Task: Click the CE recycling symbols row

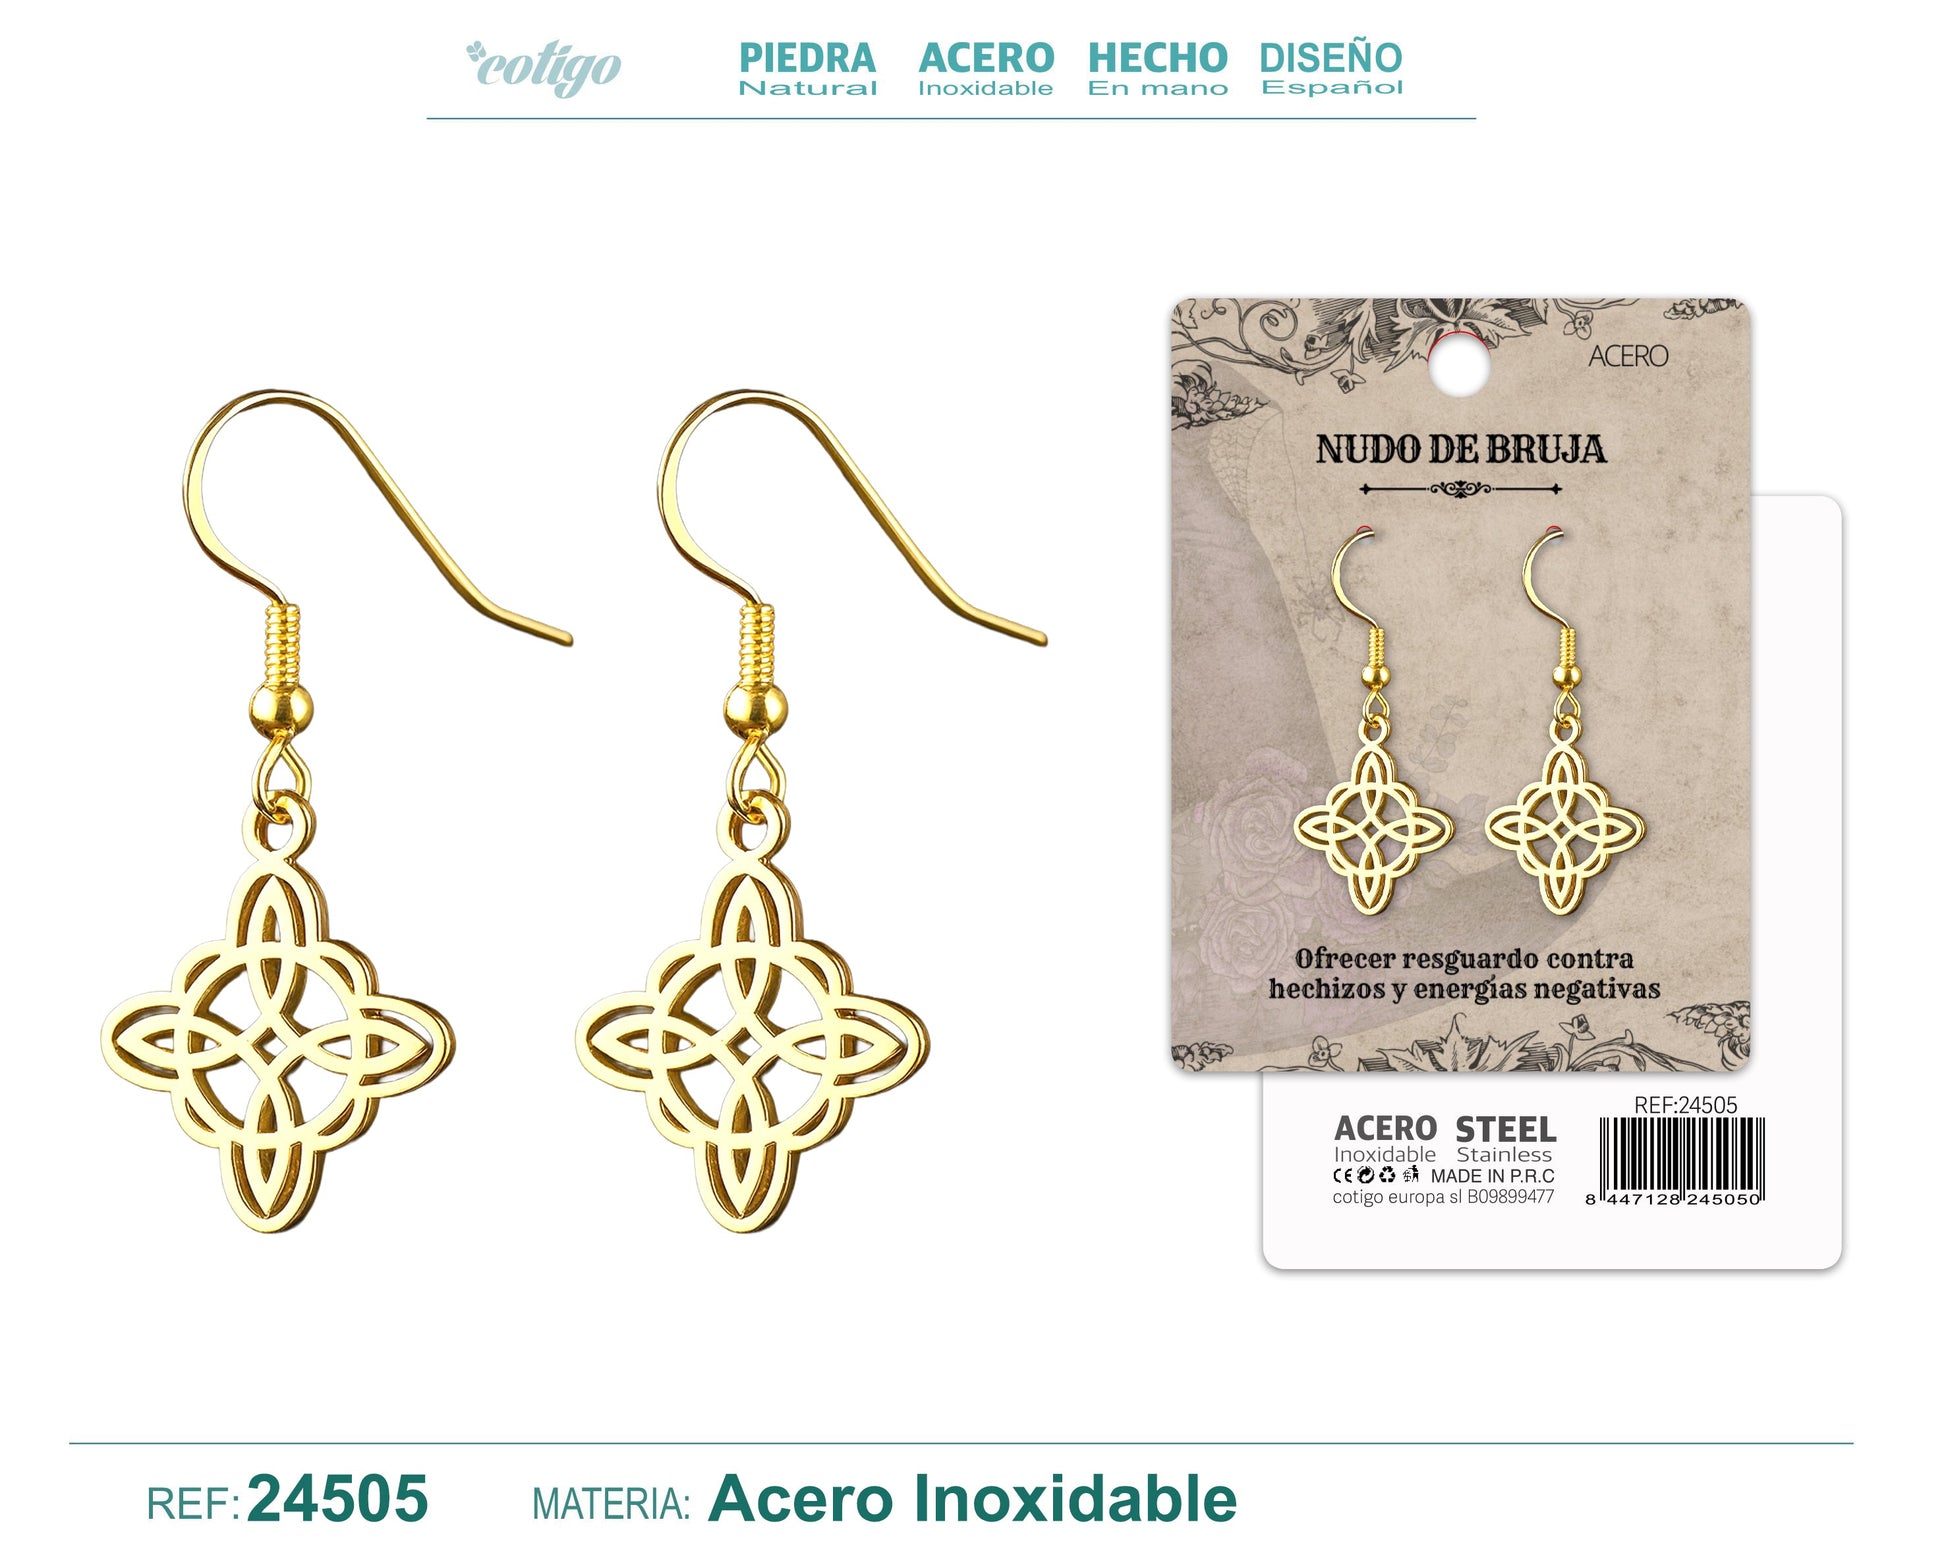Action: 1376,1176
